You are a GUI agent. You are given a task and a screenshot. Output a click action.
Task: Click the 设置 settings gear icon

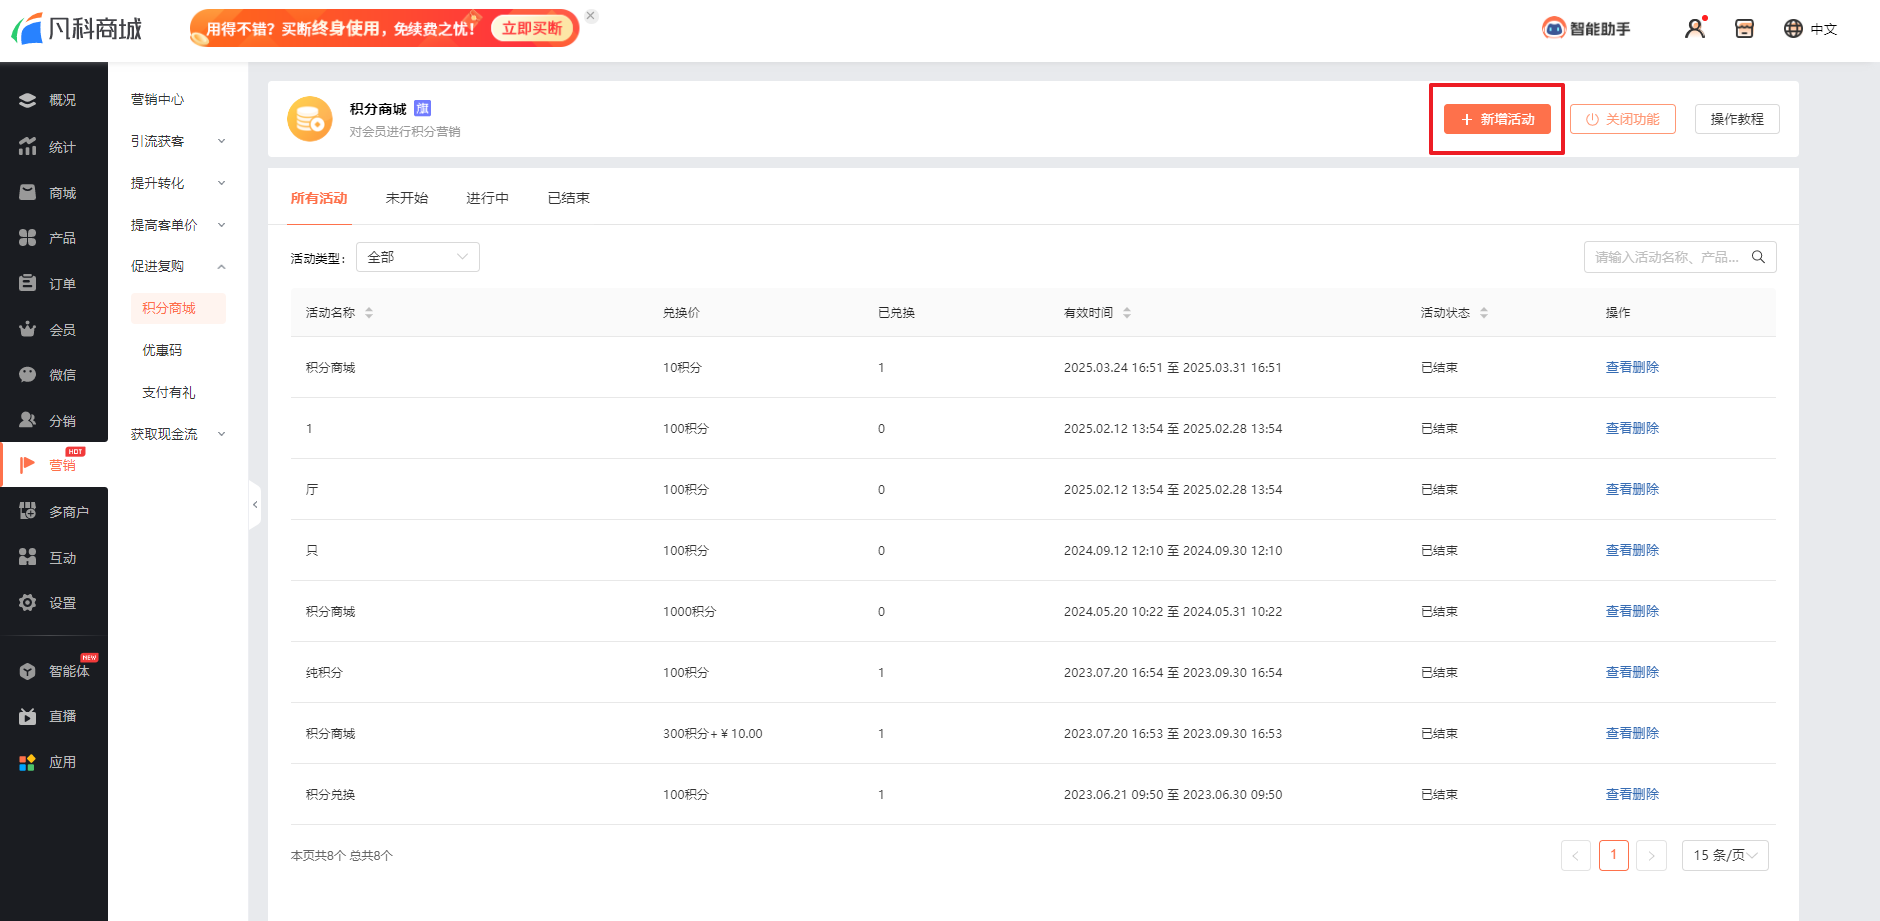(28, 603)
